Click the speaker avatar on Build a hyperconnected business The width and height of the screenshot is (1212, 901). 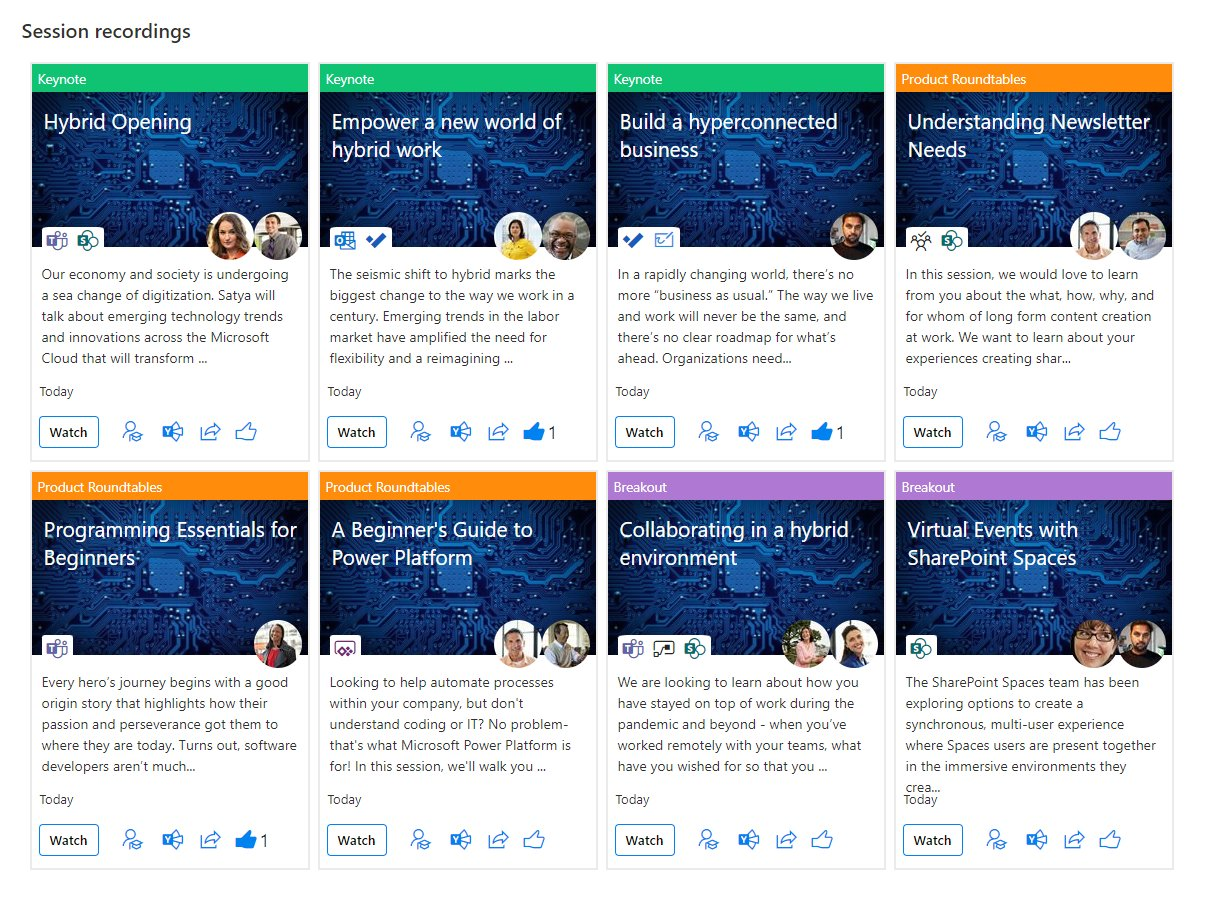(854, 236)
